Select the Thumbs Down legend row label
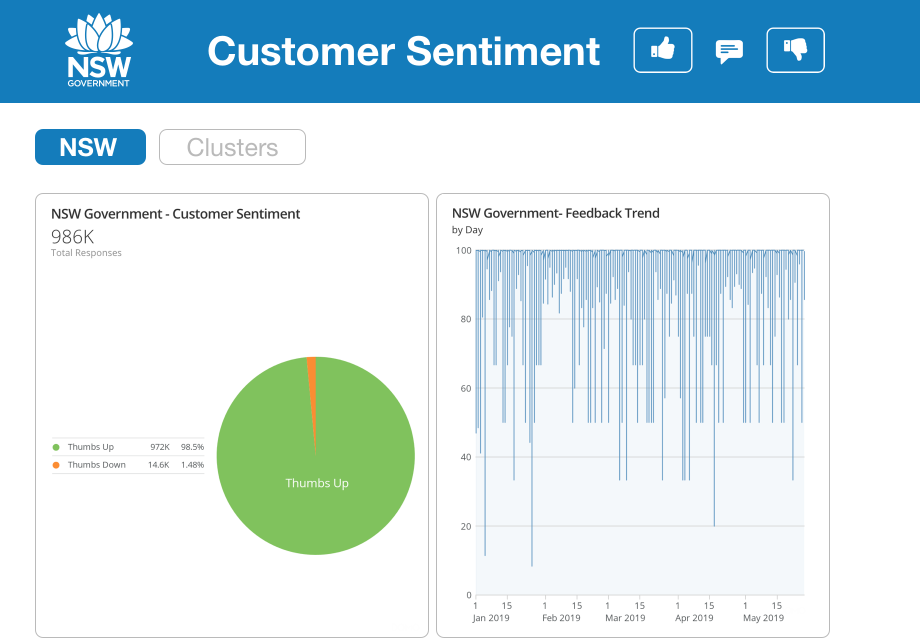 pyautogui.click(x=97, y=465)
